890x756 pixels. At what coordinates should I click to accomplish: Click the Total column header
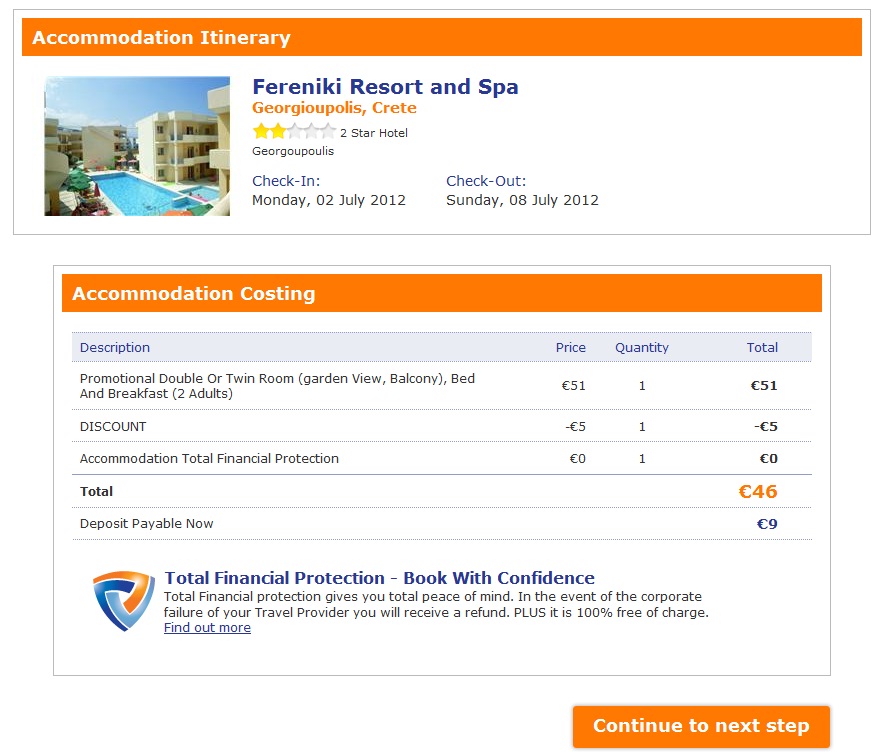tap(762, 347)
